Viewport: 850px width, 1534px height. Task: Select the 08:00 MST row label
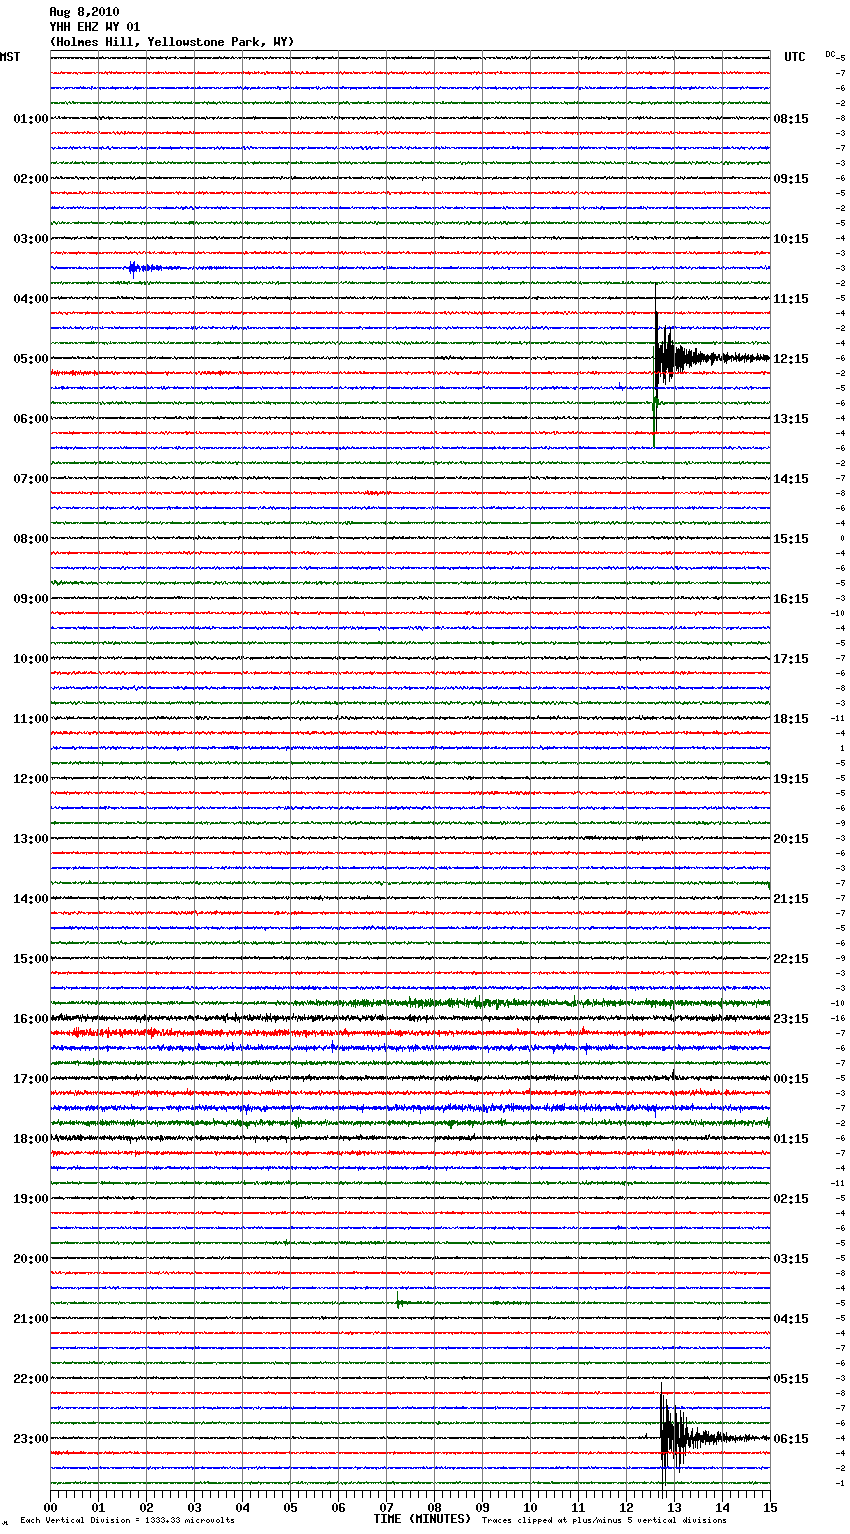pyautogui.click(x=31, y=539)
